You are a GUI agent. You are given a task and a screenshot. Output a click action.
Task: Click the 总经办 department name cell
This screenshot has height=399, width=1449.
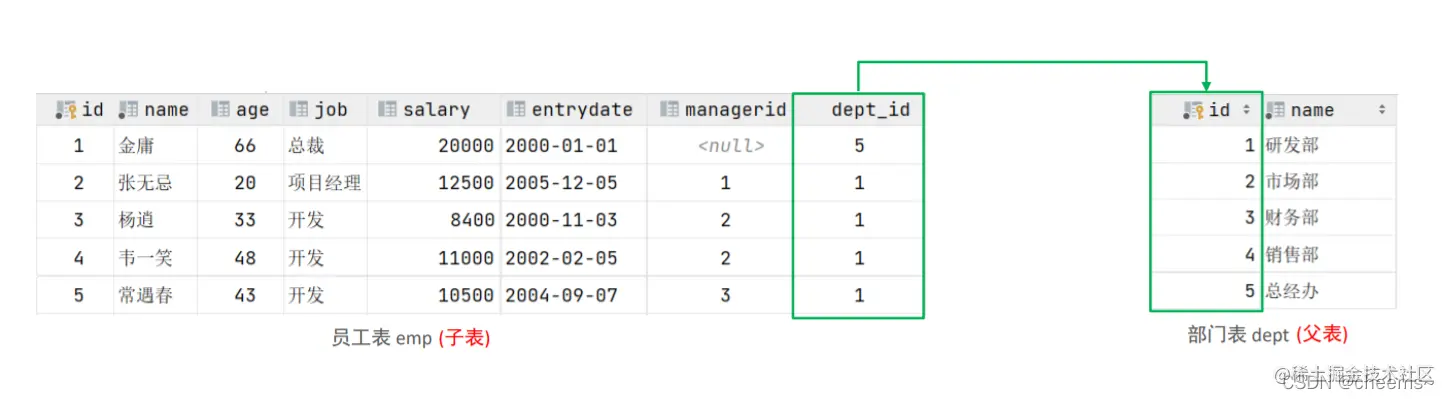pyautogui.click(x=1292, y=292)
